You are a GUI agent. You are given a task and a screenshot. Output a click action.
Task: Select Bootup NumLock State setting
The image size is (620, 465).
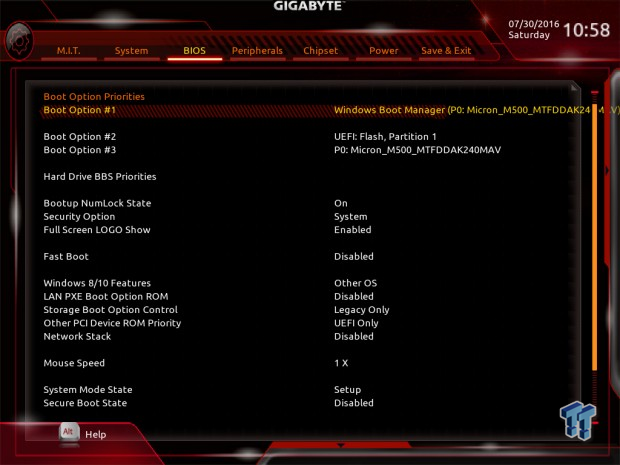click(x=97, y=203)
